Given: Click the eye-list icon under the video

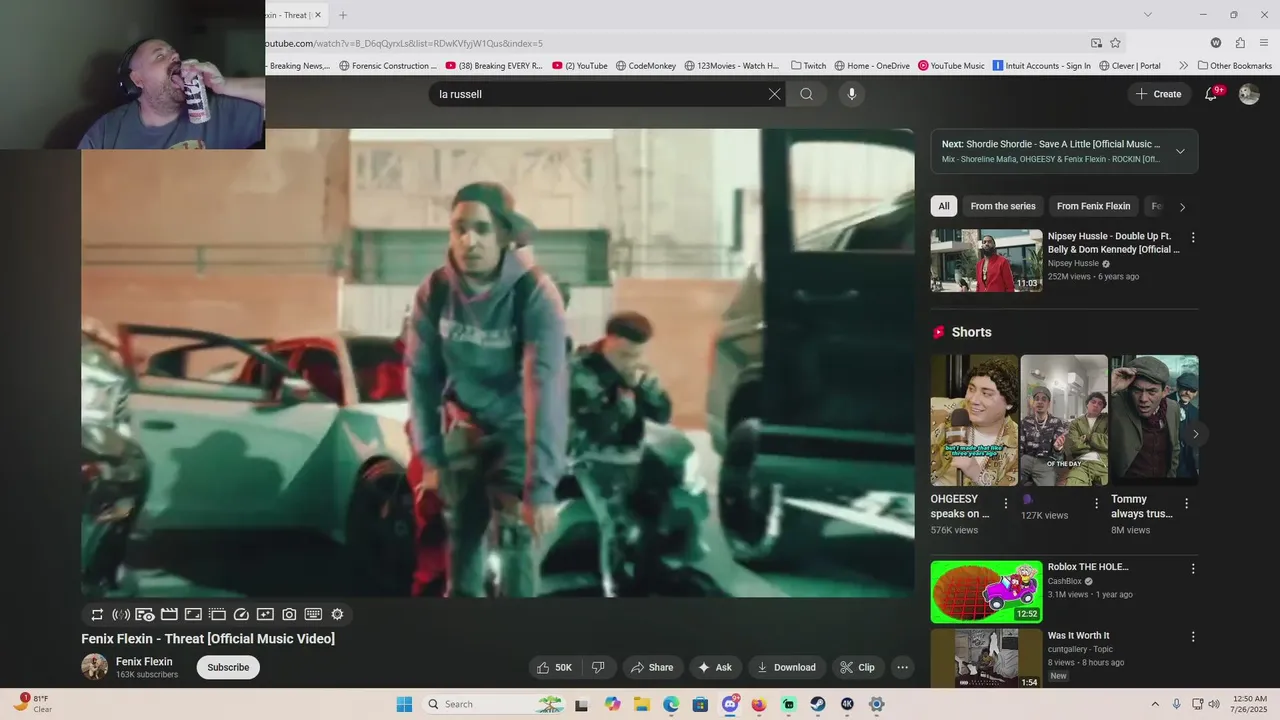Looking at the screenshot, I should (x=145, y=615).
